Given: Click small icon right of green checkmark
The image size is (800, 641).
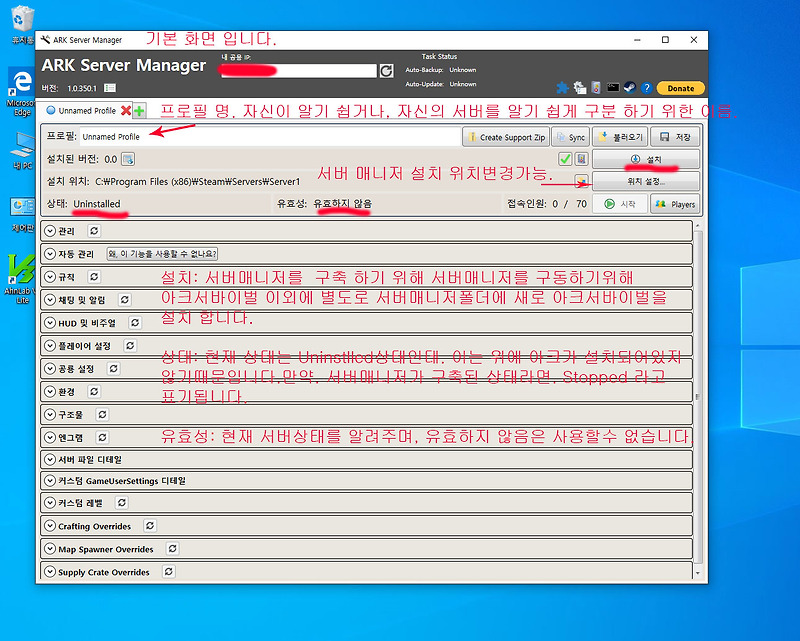Looking at the screenshot, I should point(581,159).
